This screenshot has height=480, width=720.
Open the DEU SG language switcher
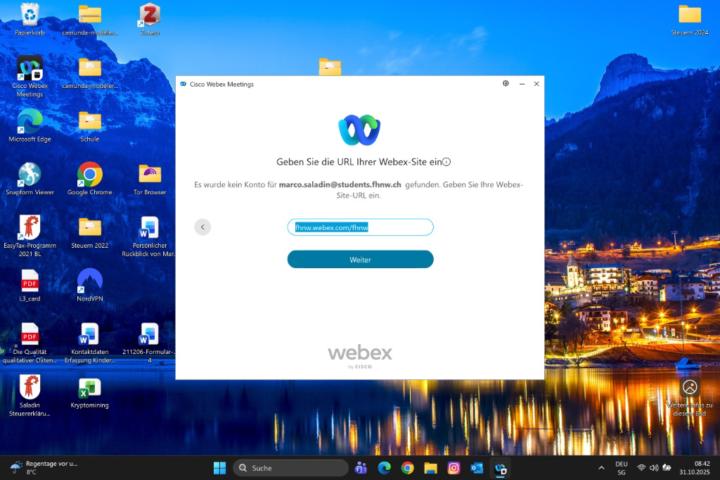pos(621,468)
